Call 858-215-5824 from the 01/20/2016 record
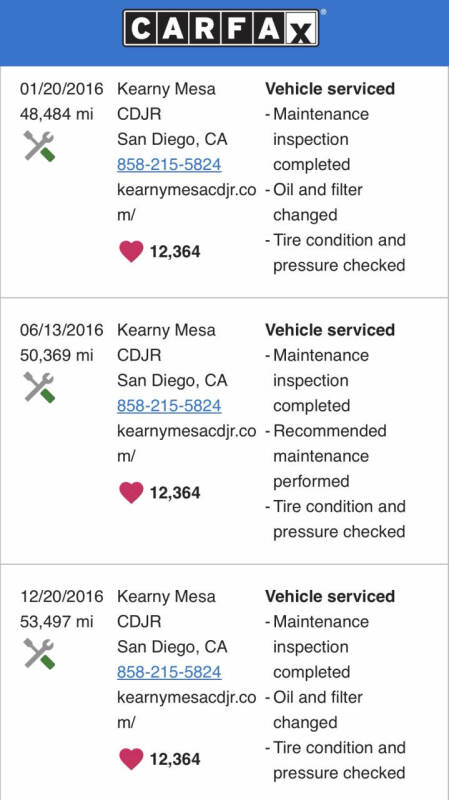Viewport: 449px width, 800px height. 169,165
